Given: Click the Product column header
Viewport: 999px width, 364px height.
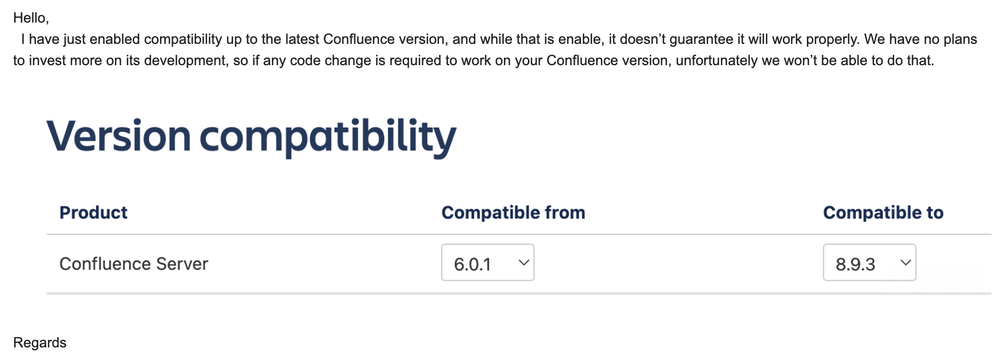Looking at the screenshot, I should pos(94,212).
